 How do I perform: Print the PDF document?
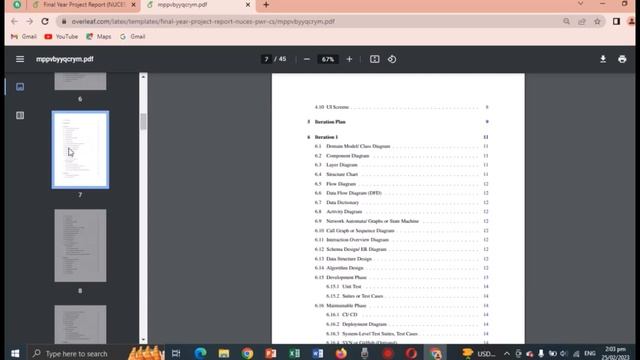click(622, 59)
